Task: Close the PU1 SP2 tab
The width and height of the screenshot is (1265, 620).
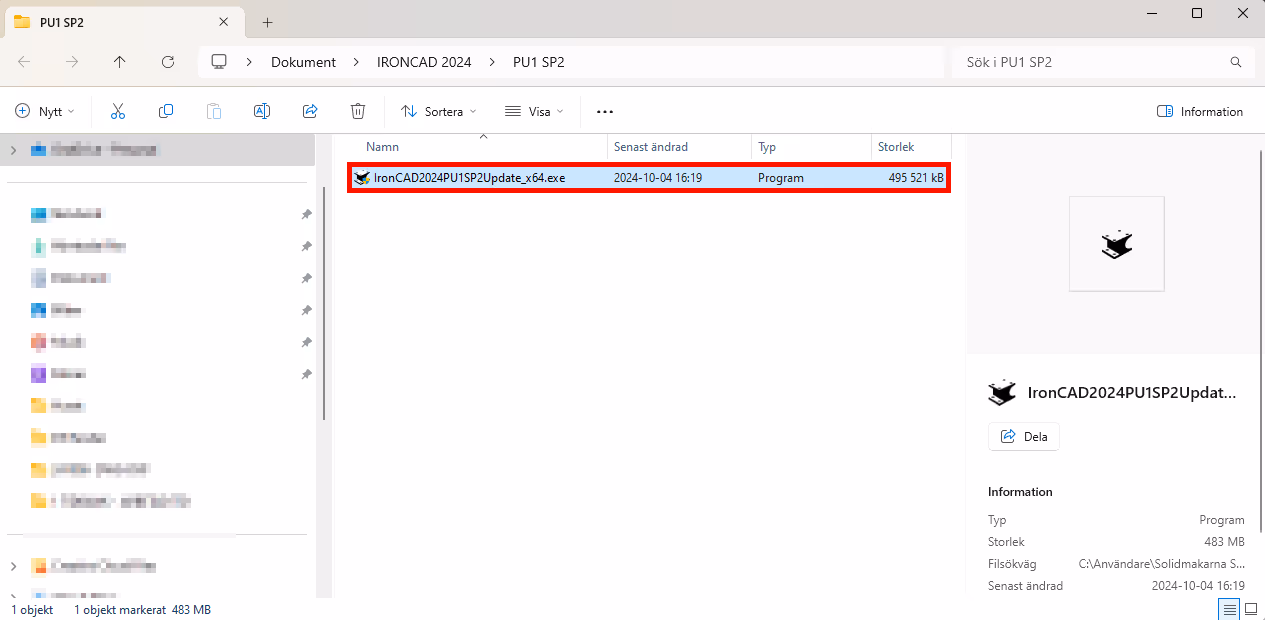Action: (223, 22)
